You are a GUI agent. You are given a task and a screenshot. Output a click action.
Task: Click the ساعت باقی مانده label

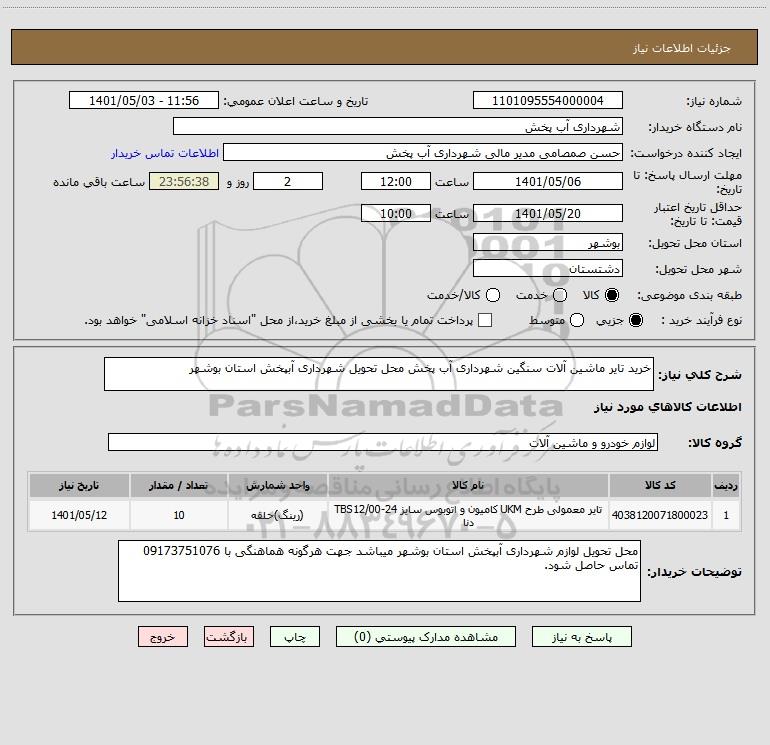(99, 182)
